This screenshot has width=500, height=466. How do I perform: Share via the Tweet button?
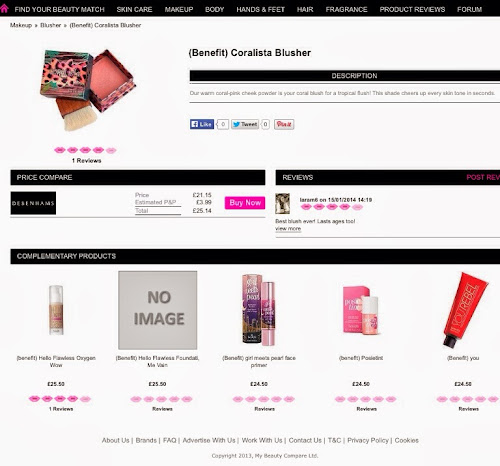[245, 124]
